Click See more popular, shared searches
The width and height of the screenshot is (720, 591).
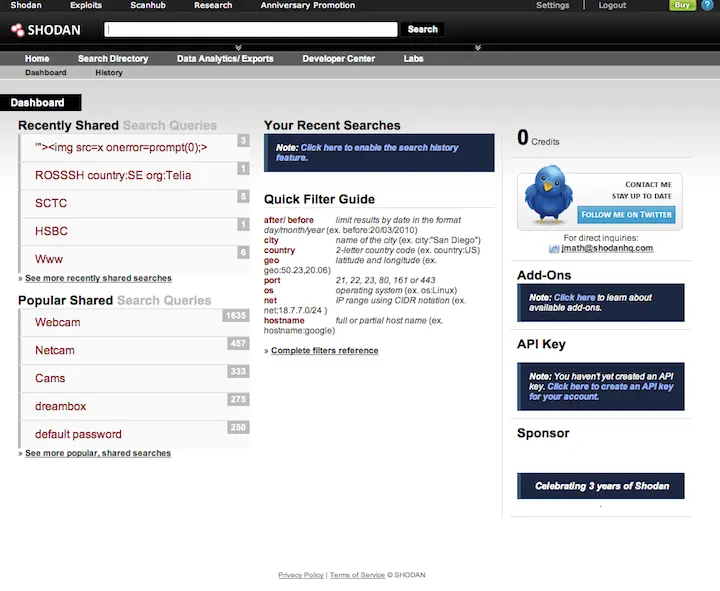pos(98,453)
